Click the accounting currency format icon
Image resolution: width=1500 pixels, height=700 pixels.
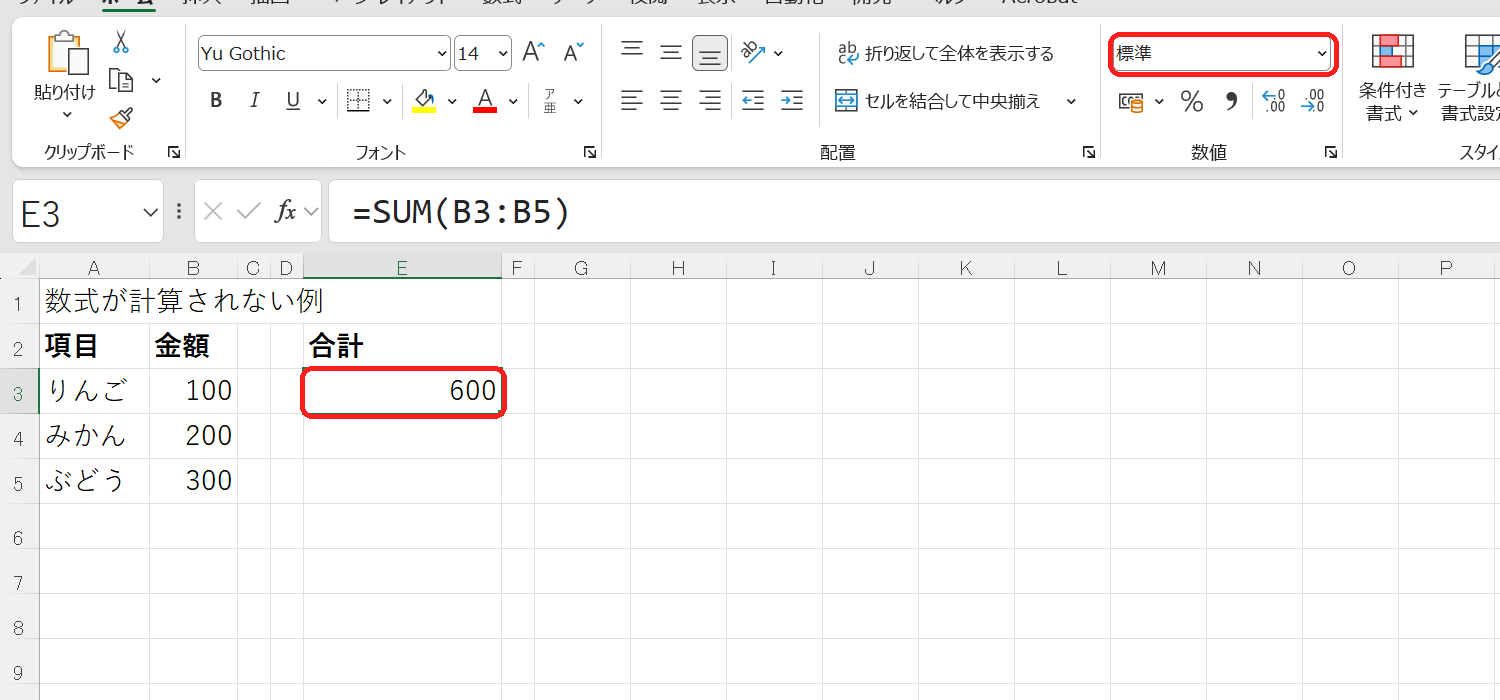point(1131,101)
